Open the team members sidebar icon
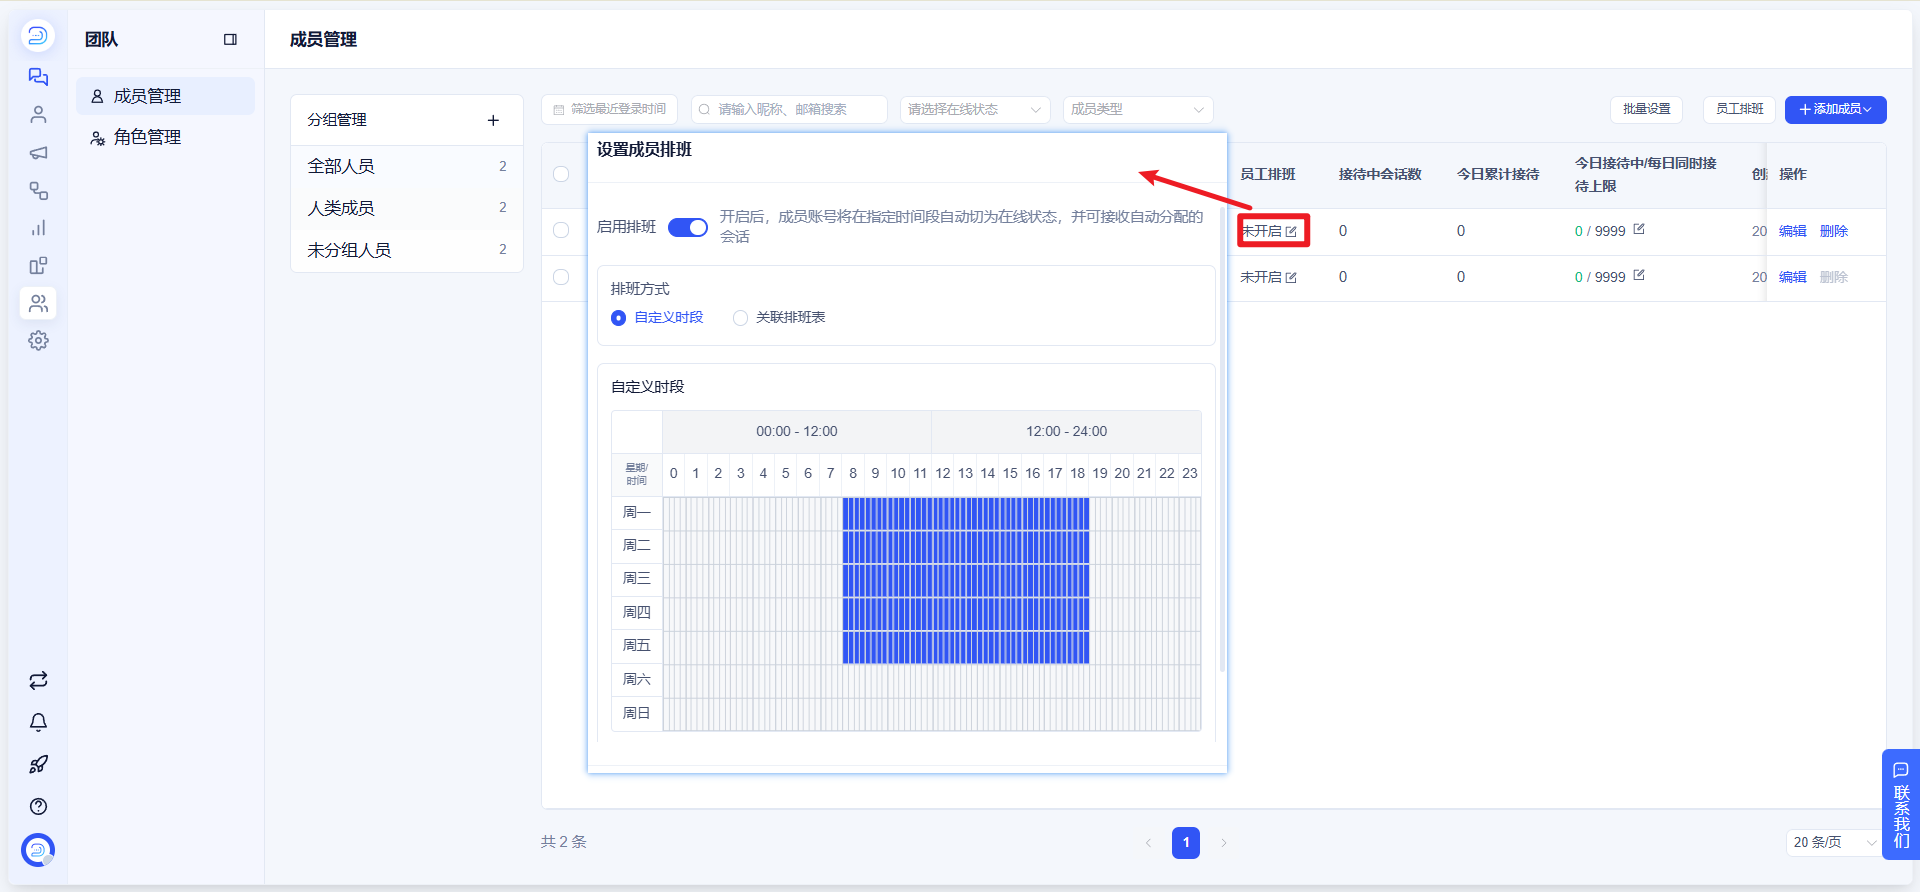 [38, 303]
